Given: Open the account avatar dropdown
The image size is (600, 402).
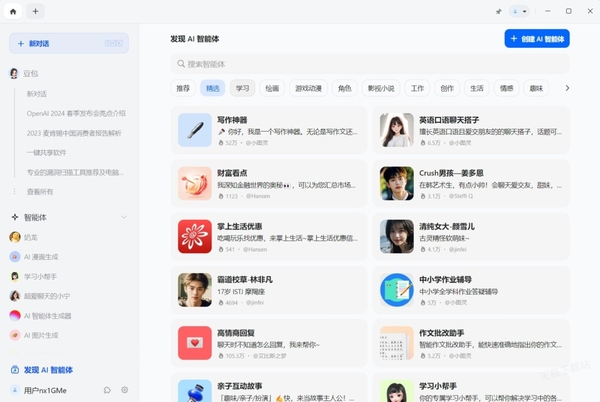Looking at the screenshot, I should point(519,11).
